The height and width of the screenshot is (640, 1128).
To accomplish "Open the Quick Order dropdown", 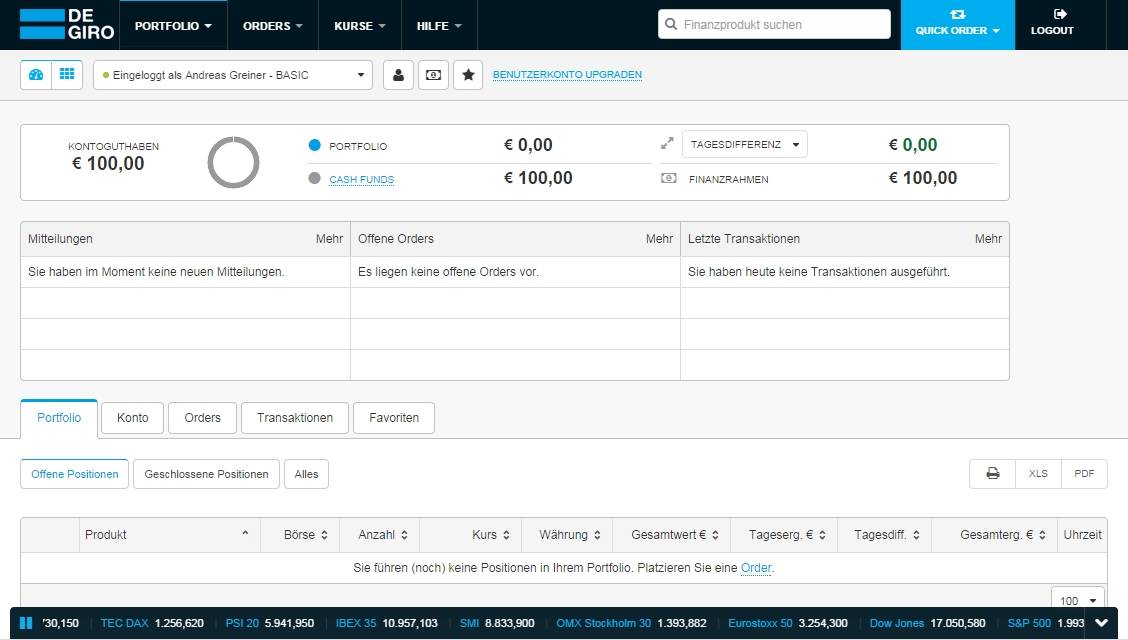I will pyautogui.click(x=958, y=24).
